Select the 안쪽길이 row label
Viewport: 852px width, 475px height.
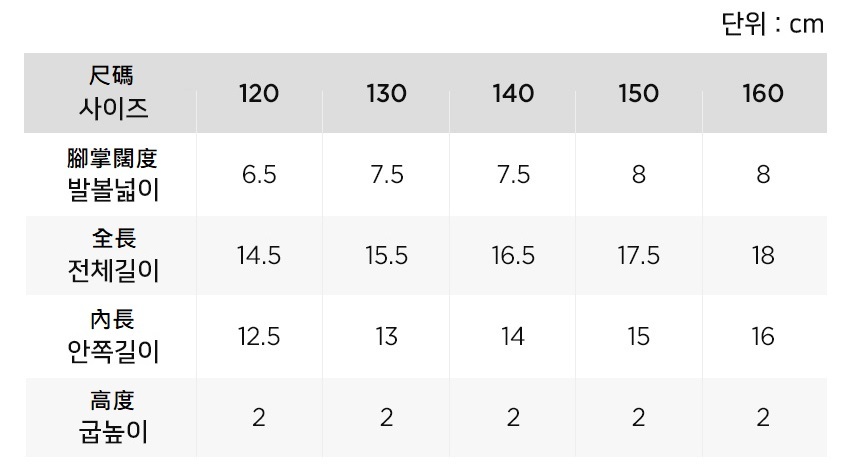111,336
